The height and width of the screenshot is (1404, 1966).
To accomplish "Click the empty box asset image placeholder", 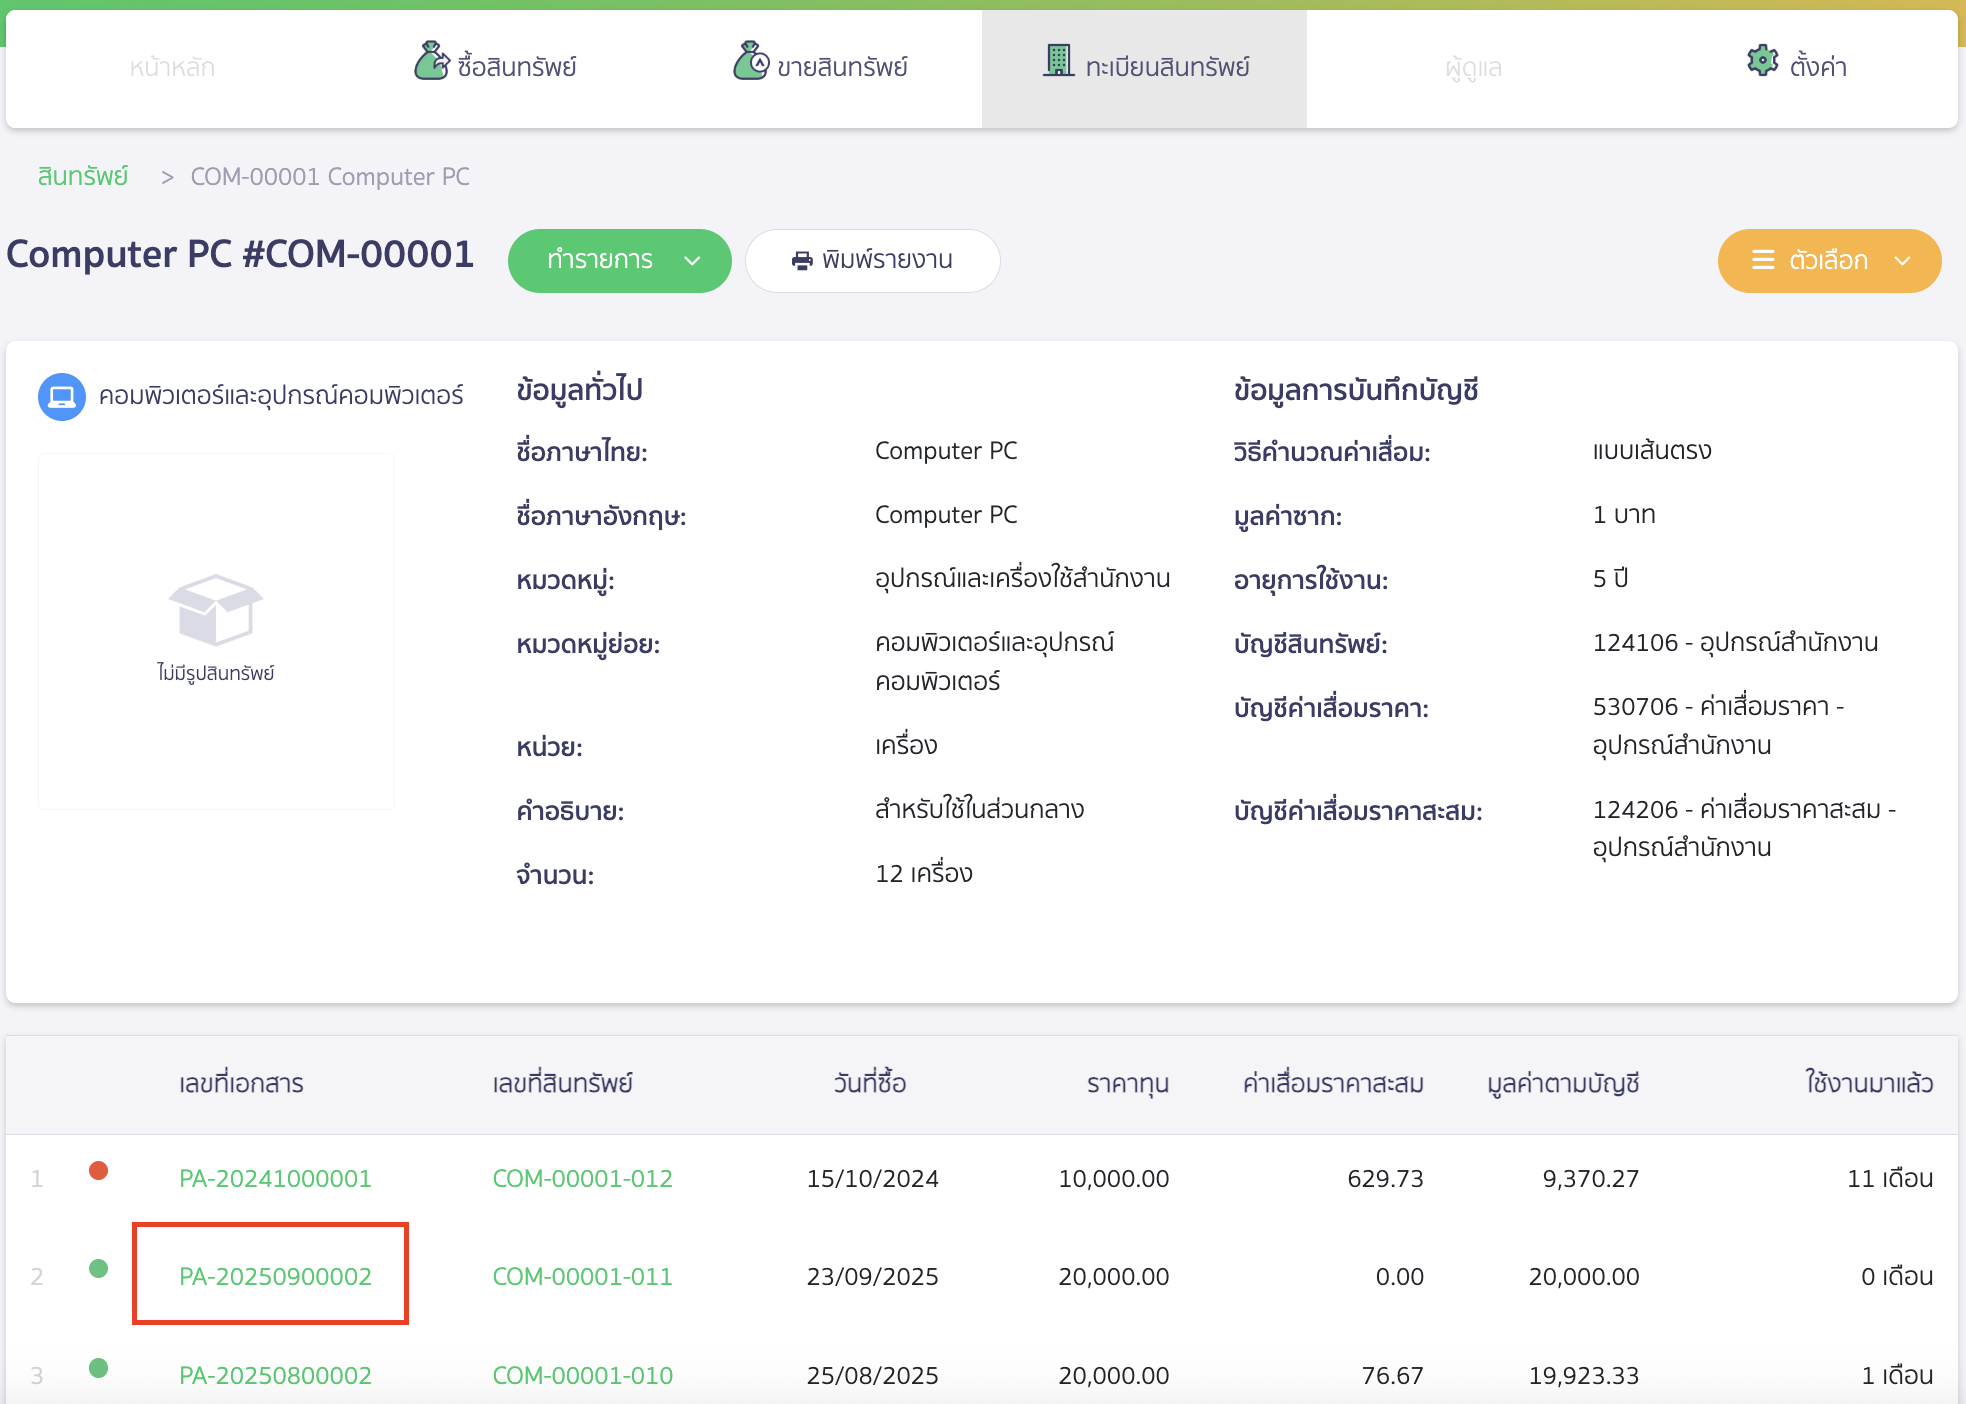I will (x=216, y=610).
